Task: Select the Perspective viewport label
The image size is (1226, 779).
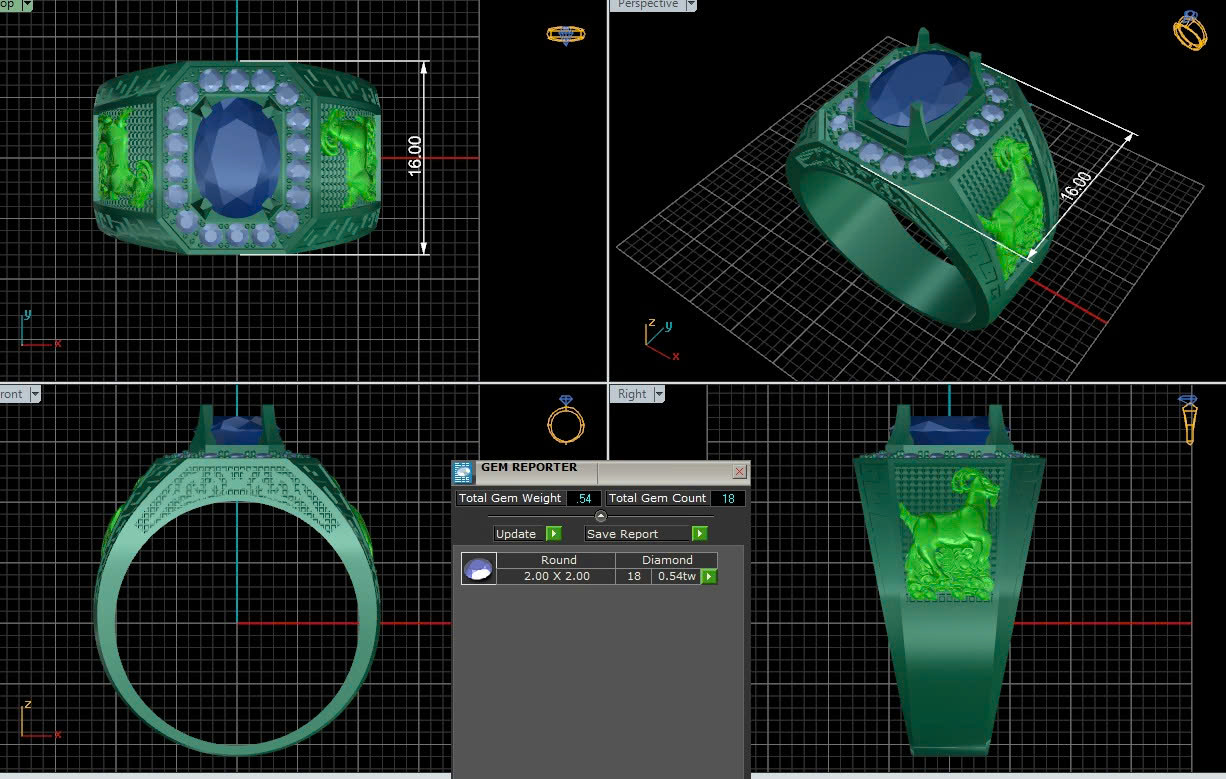Action: click(x=647, y=5)
